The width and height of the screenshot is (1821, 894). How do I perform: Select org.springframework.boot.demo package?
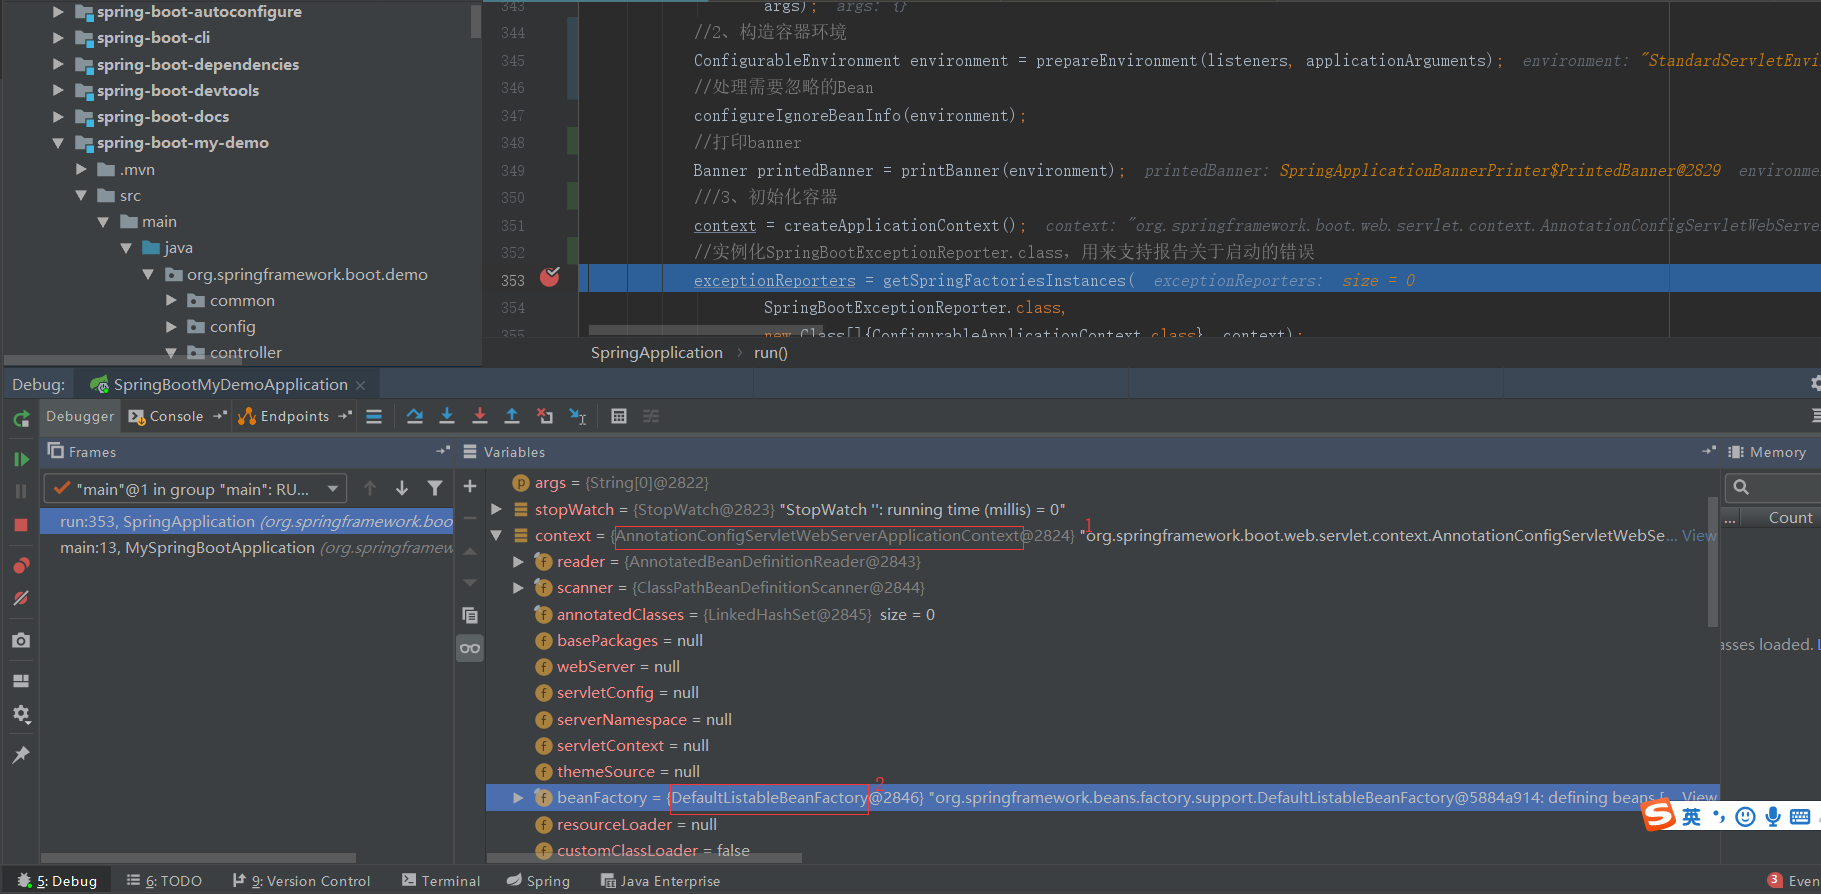click(306, 274)
